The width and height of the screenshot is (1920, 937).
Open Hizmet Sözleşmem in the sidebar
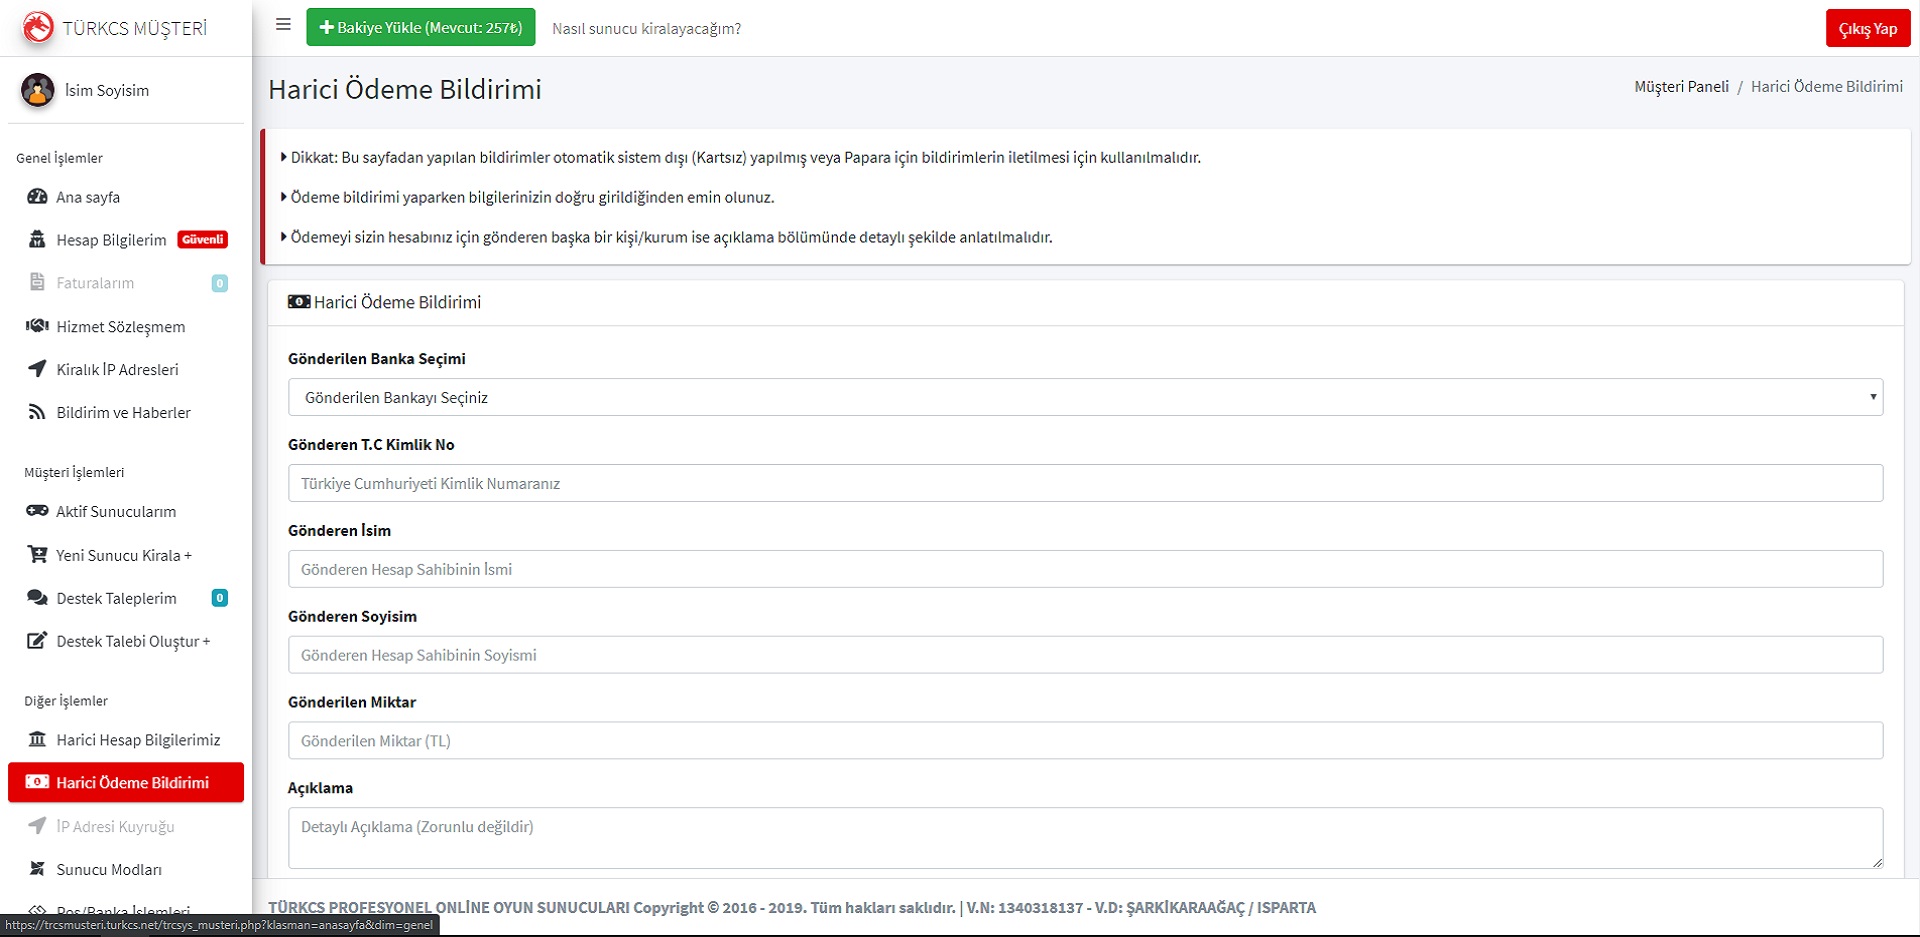pyautogui.click(x=120, y=327)
